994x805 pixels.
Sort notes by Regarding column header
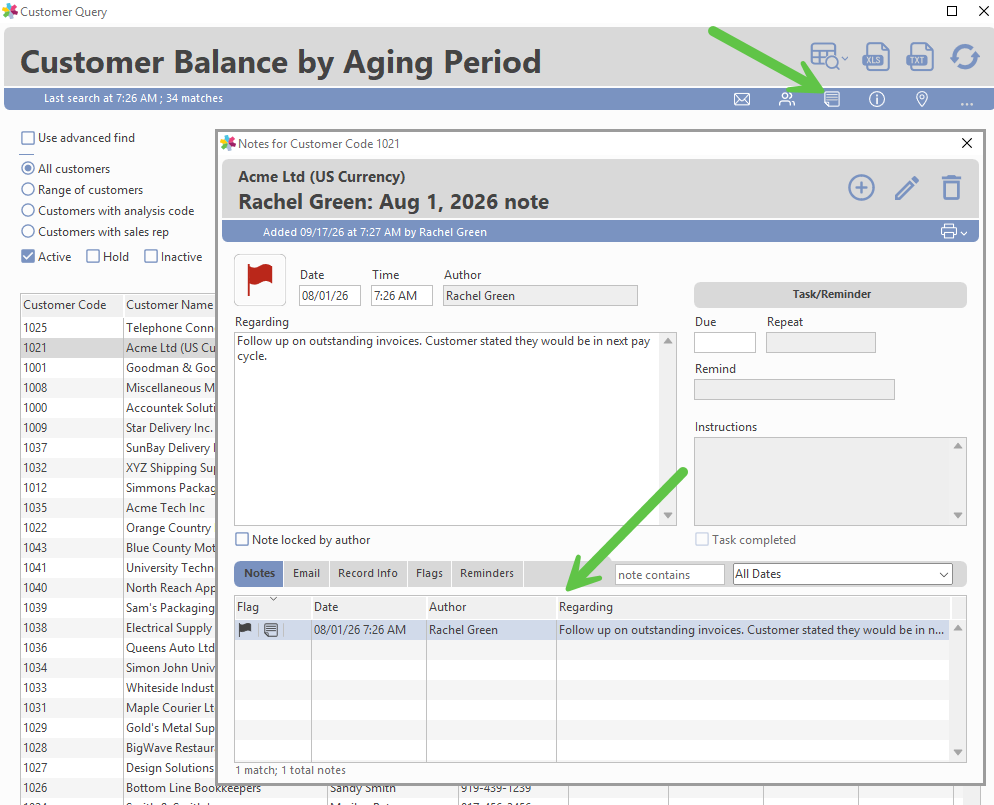click(x=753, y=607)
